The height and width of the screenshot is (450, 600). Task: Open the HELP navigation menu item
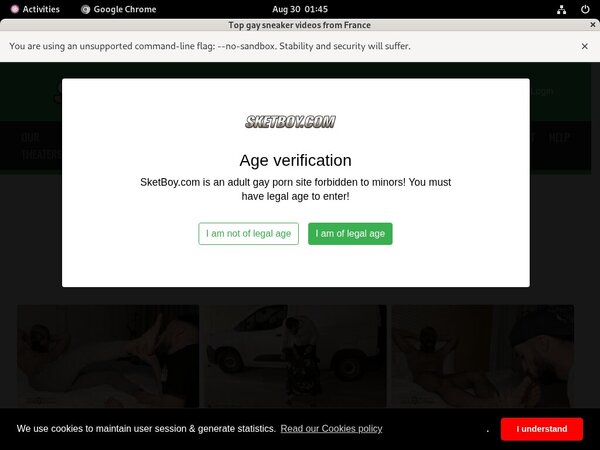tap(560, 138)
